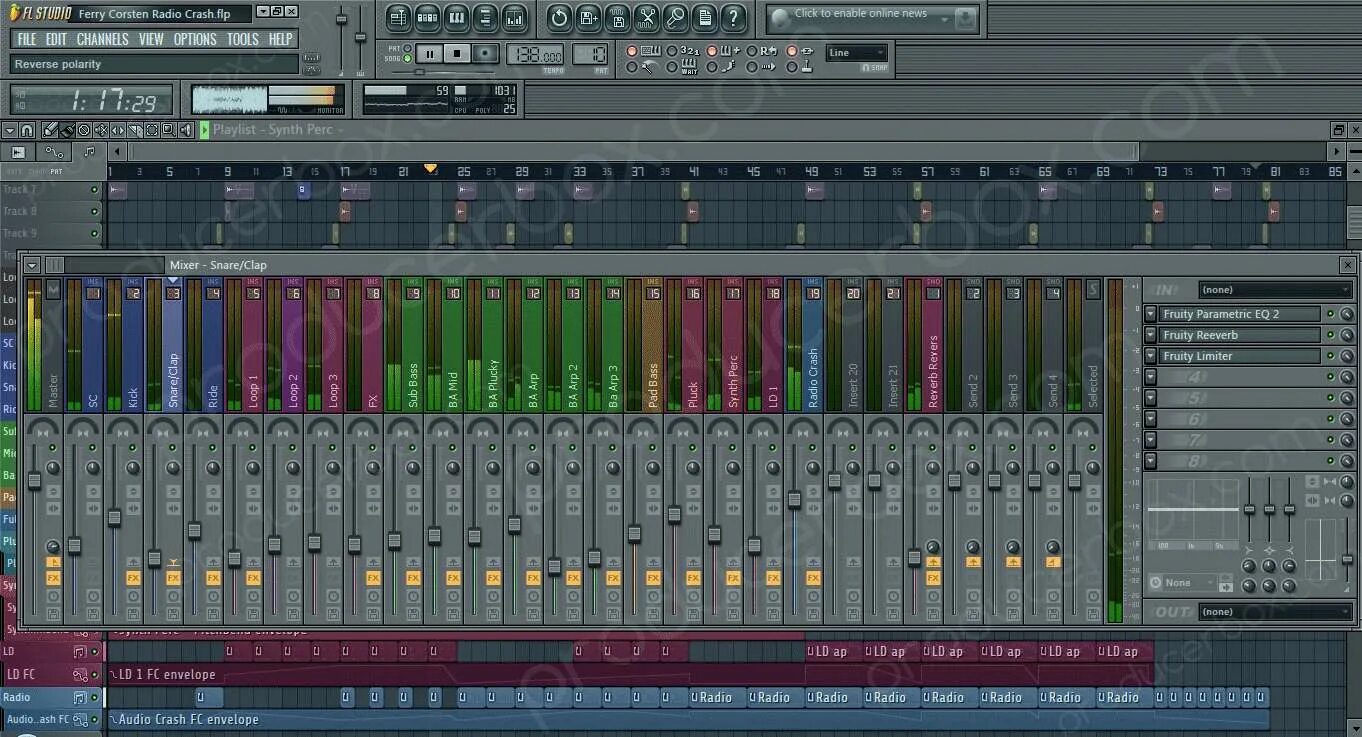Click the Save new version icon
The width and height of the screenshot is (1362, 737).
[588, 17]
